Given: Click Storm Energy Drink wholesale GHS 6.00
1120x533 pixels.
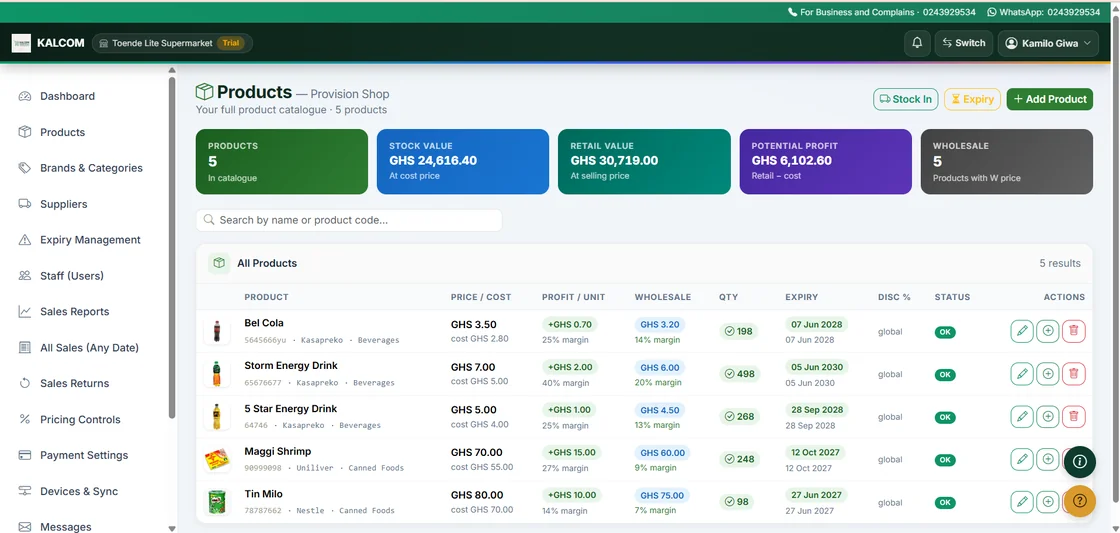Looking at the screenshot, I should (x=660, y=368).
